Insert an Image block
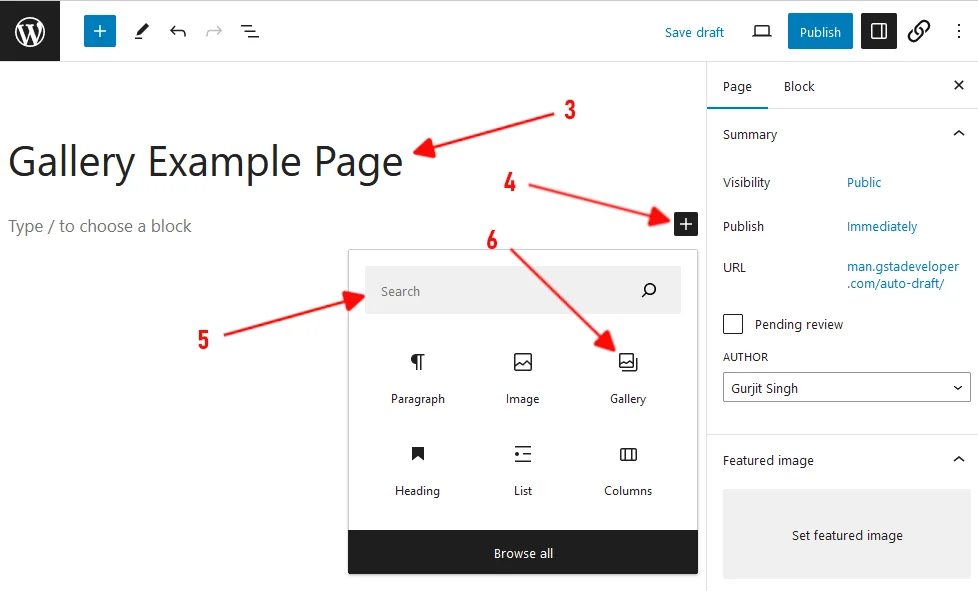Viewport: 978px width, 591px height. tap(522, 377)
